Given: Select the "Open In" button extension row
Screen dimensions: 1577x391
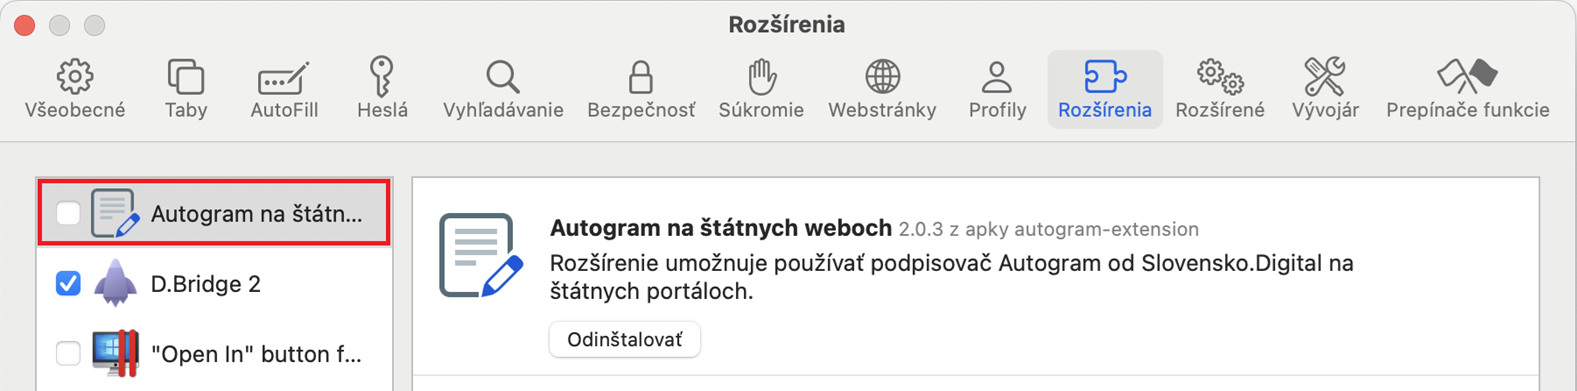Looking at the screenshot, I should click(214, 353).
